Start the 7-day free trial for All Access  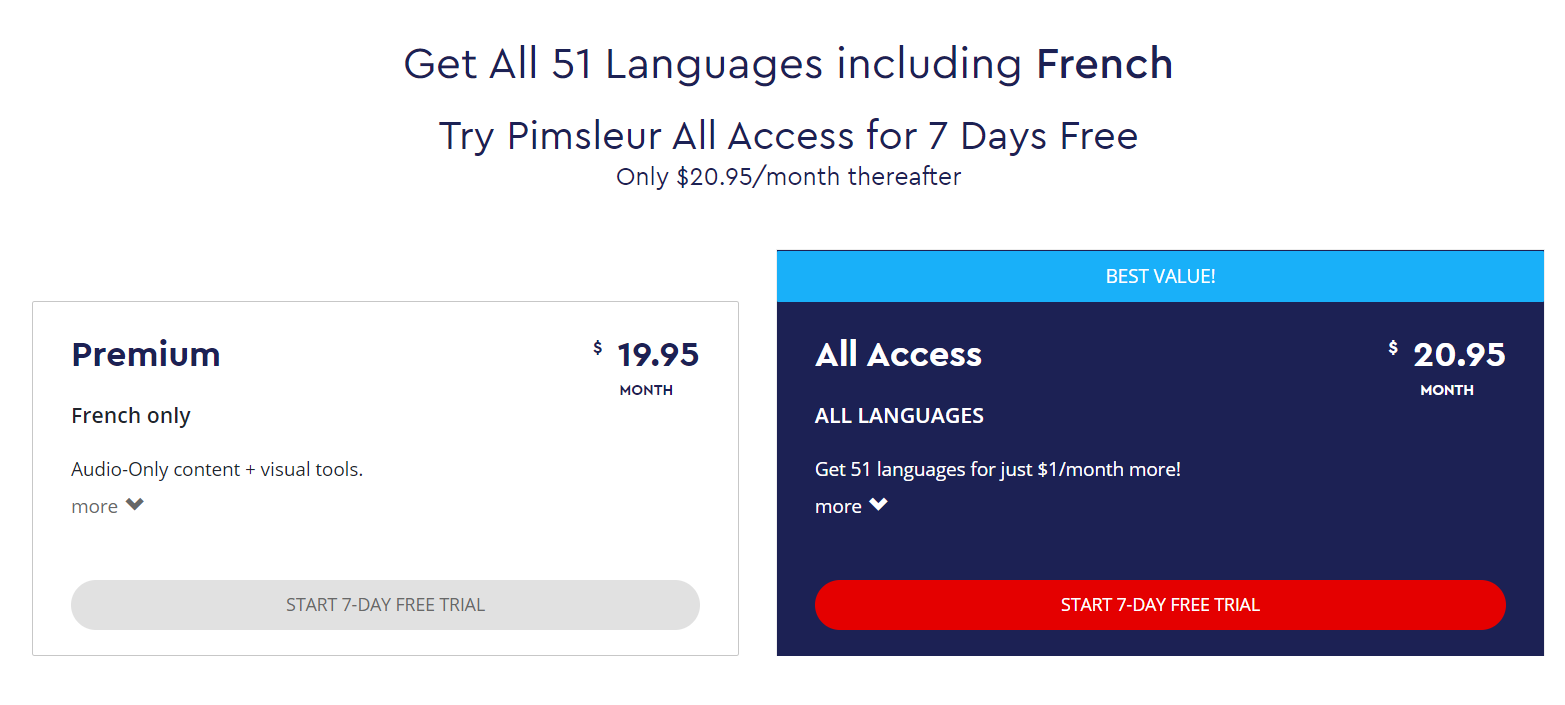tap(1160, 605)
